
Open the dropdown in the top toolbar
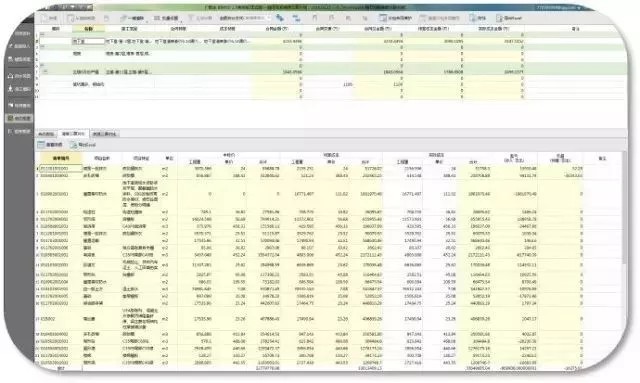click(244, 18)
